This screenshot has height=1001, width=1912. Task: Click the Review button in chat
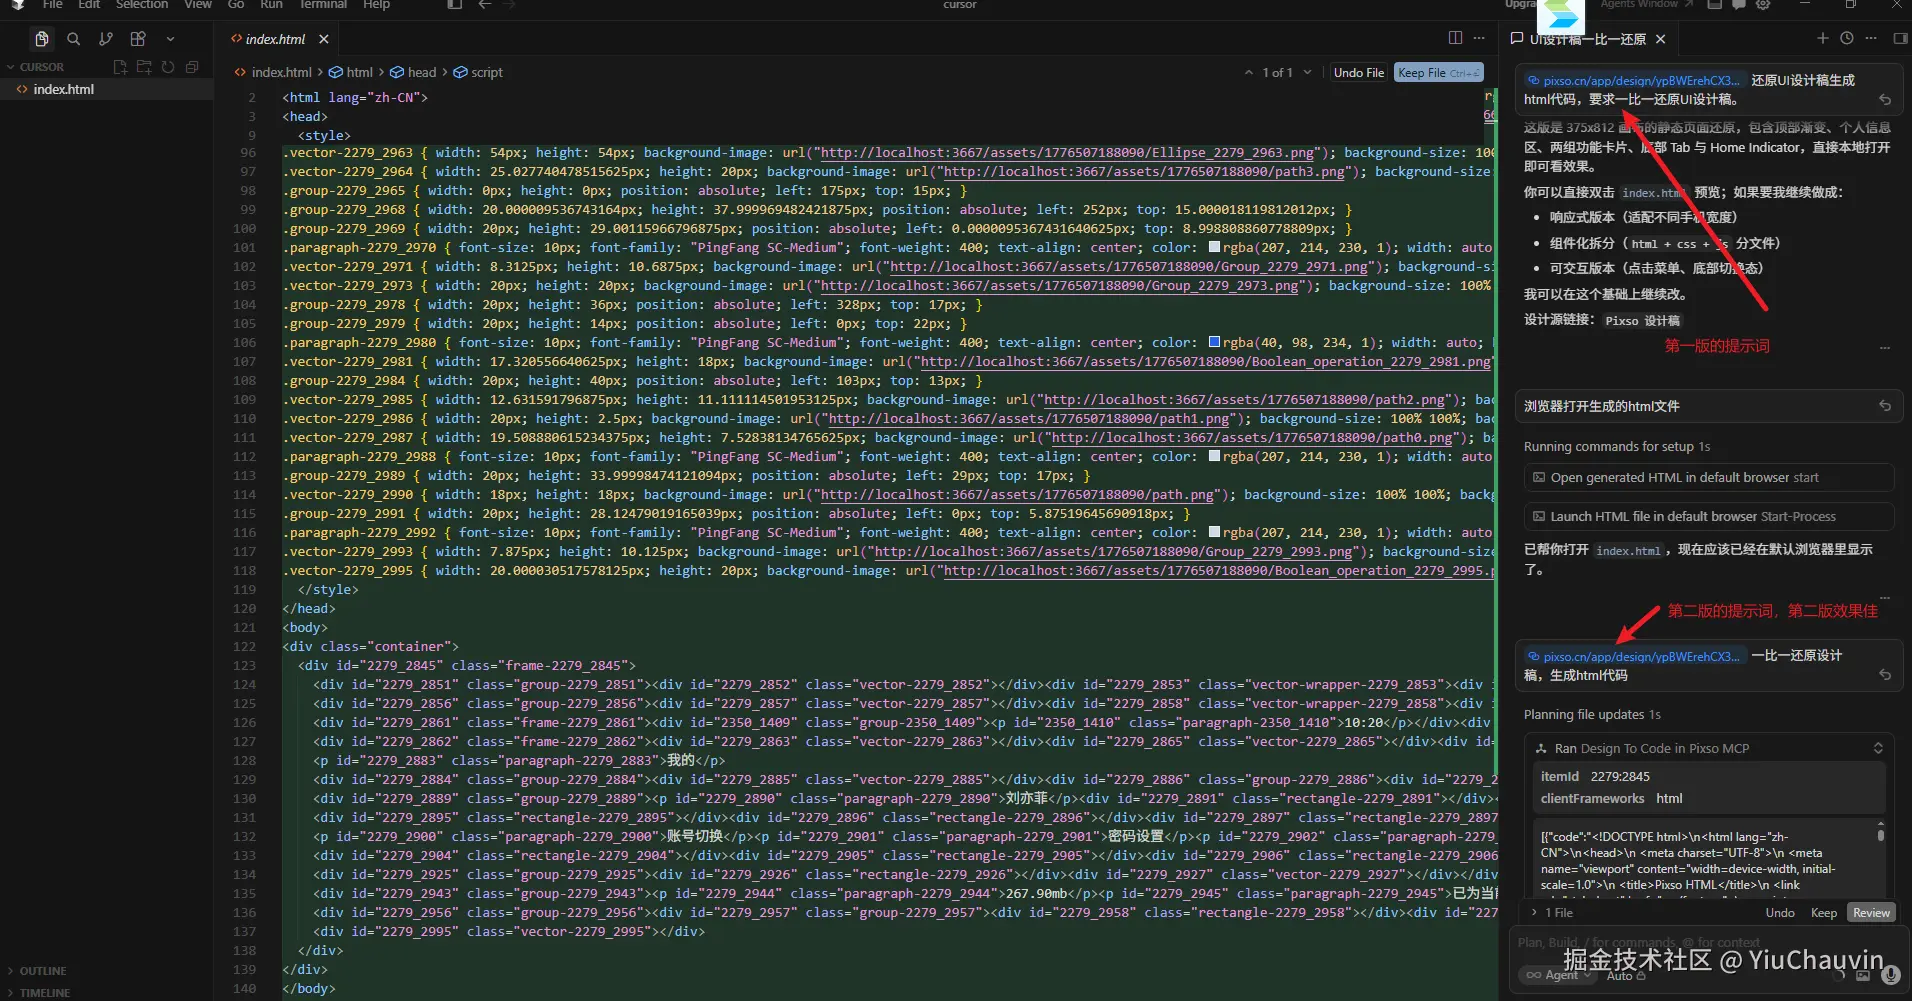click(x=1870, y=912)
